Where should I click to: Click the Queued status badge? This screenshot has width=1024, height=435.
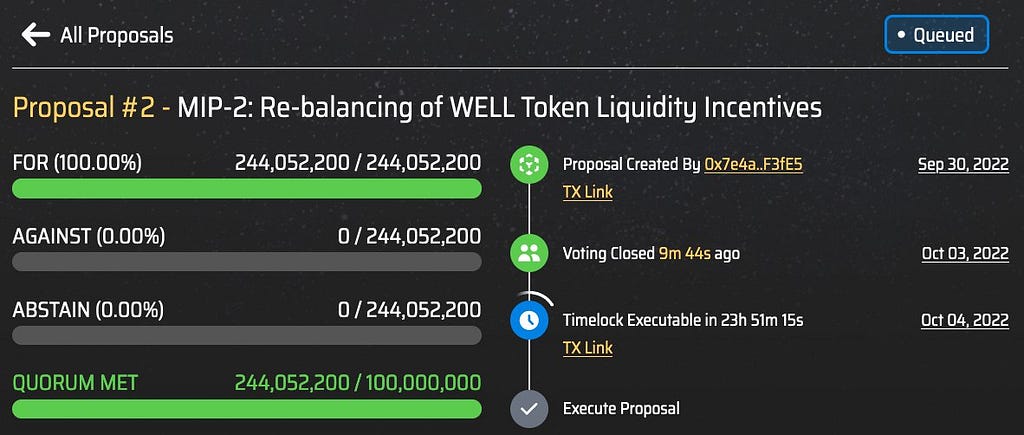tap(936, 35)
